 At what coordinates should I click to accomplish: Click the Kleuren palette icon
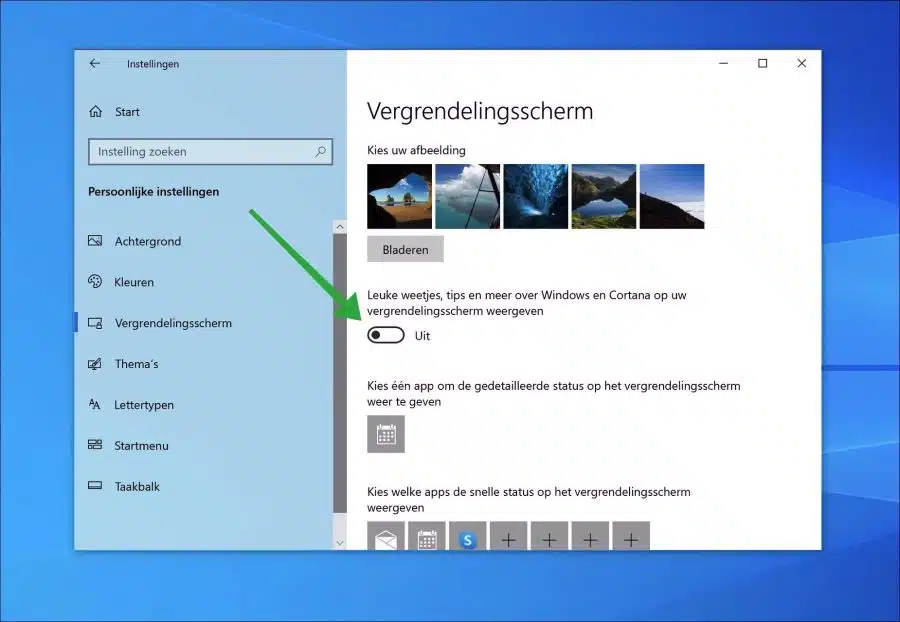[95, 282]
